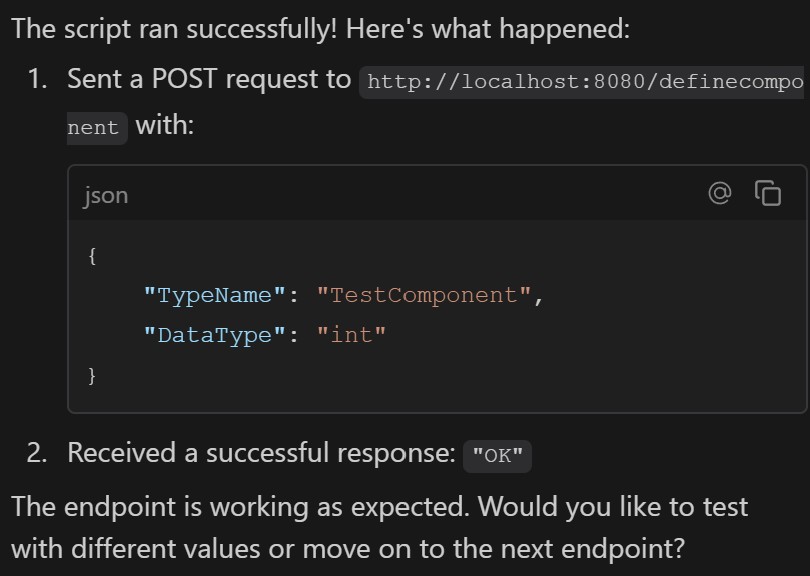Click the wrapped "nent" inline code fragment
810x576 pixels.
coord(97,128)
